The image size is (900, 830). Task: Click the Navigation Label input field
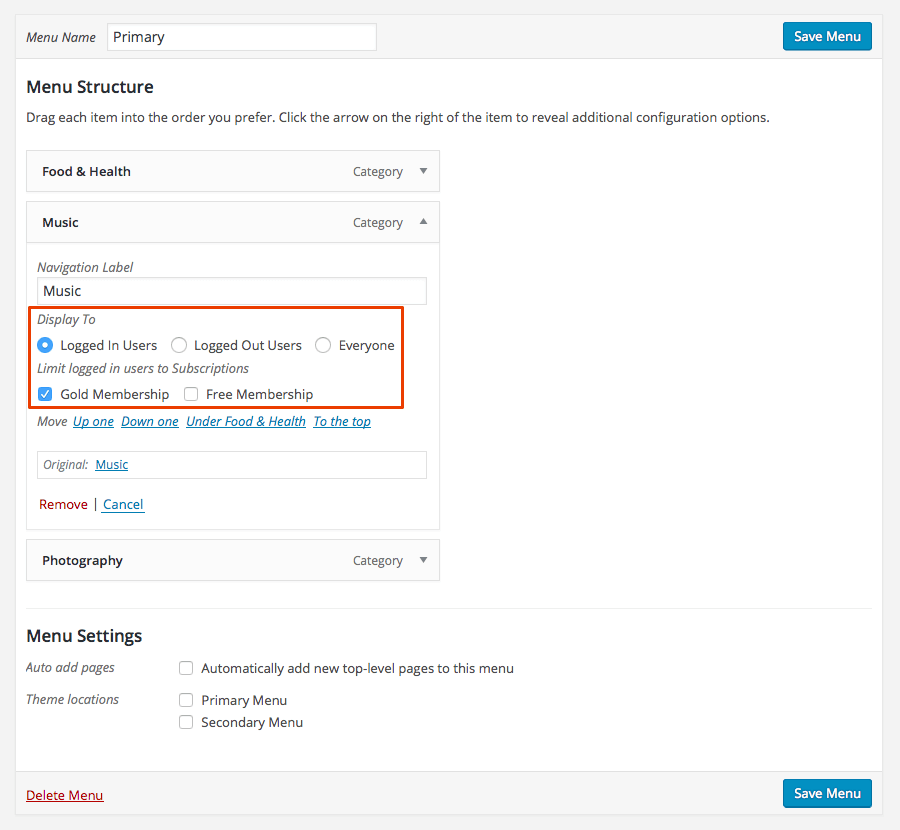[232, 291]
